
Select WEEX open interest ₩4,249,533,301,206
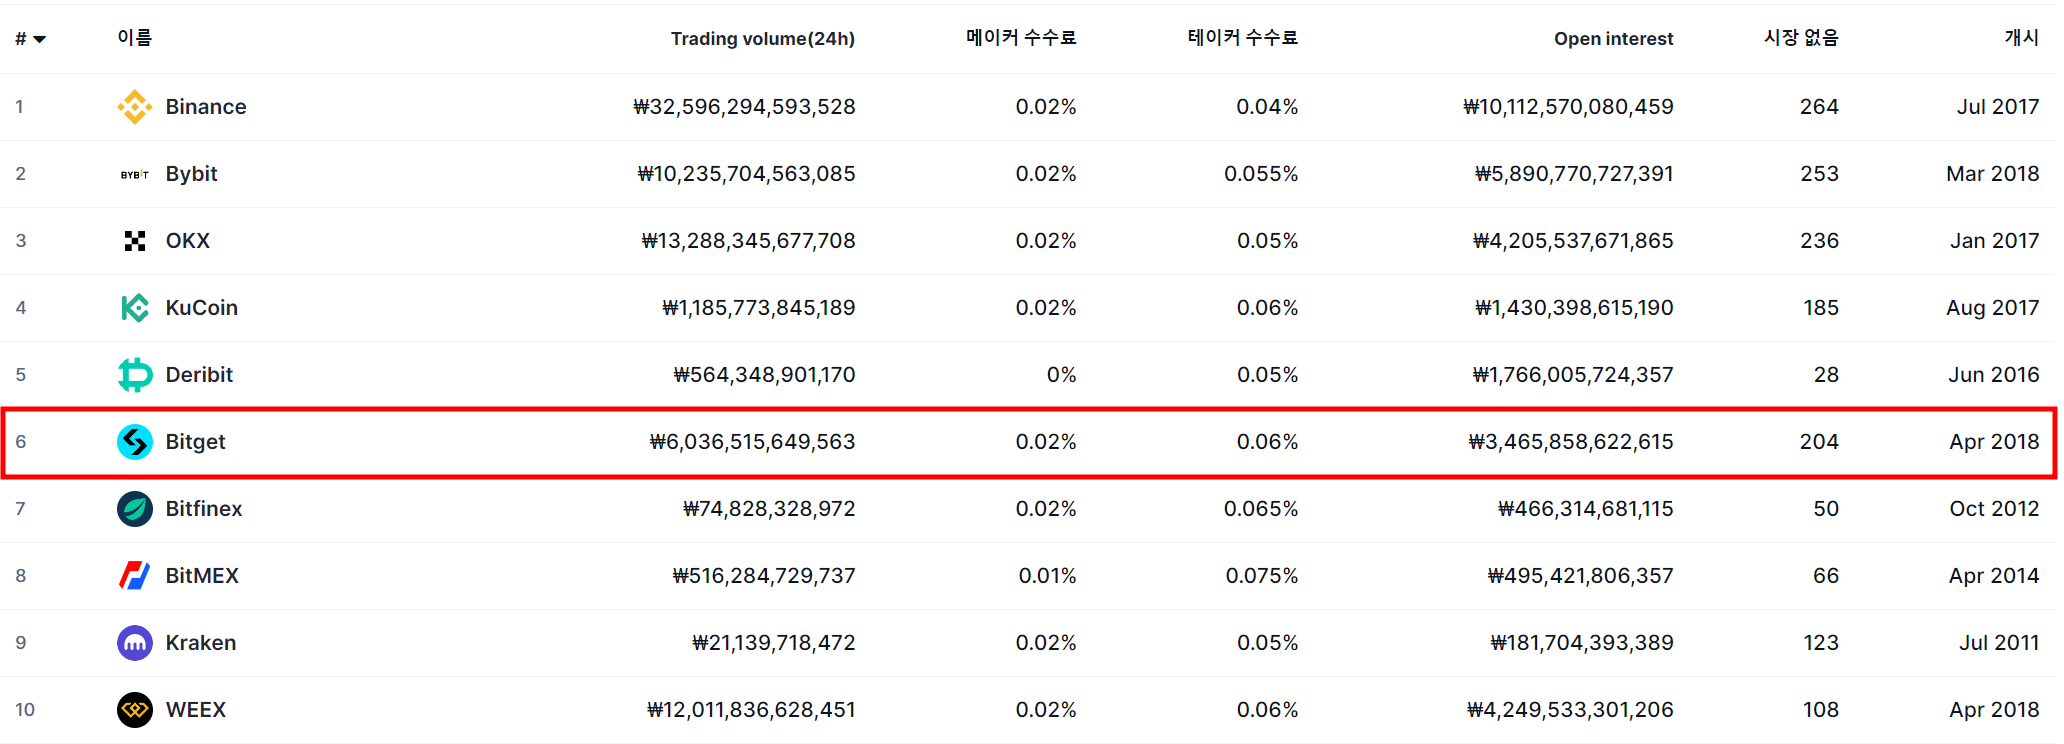coord(1570,710)
